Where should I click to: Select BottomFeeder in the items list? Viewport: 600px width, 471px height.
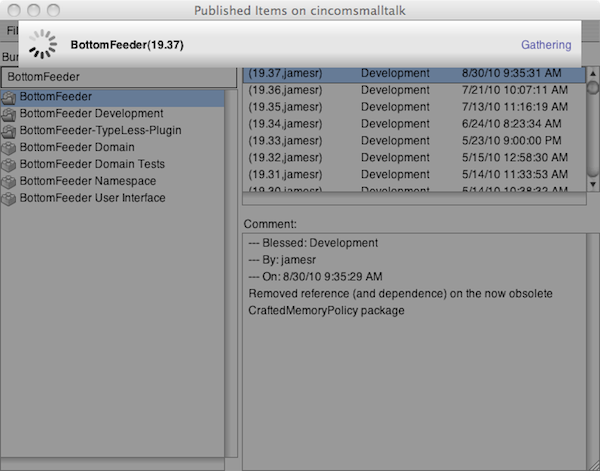click(112, 97)
